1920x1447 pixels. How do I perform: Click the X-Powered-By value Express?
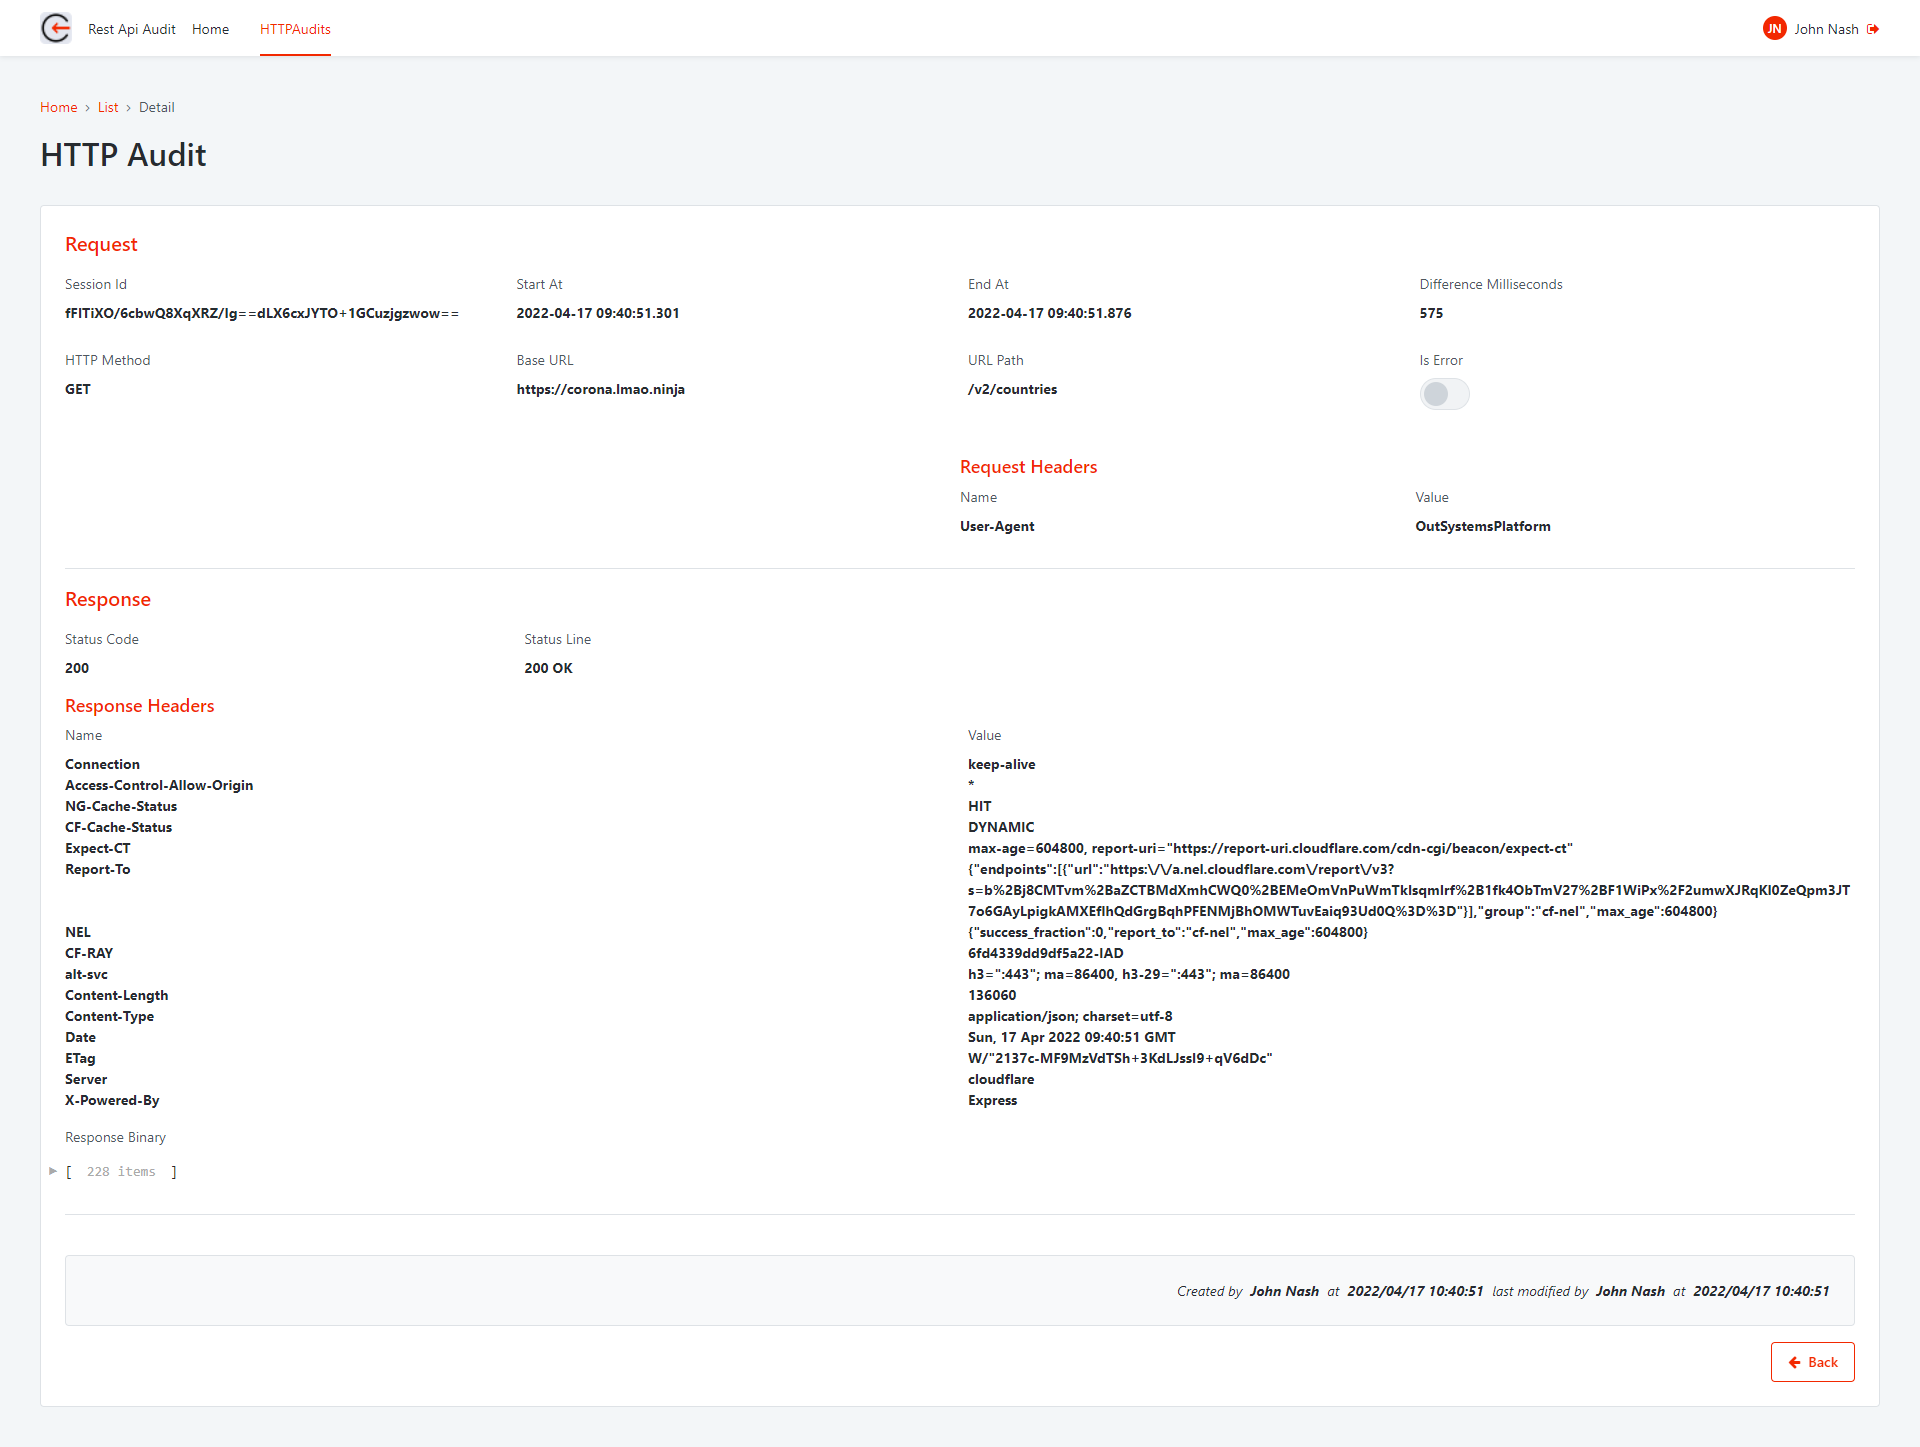pyautogui.click(x=992, y=1100)
